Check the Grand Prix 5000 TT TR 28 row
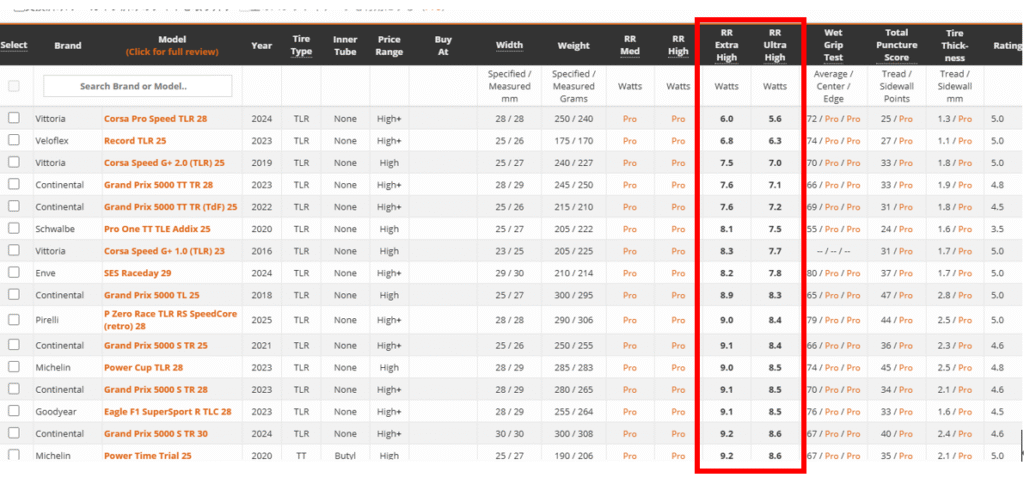Viewport: 1024px width, 478px height. (x=14, y=185)
